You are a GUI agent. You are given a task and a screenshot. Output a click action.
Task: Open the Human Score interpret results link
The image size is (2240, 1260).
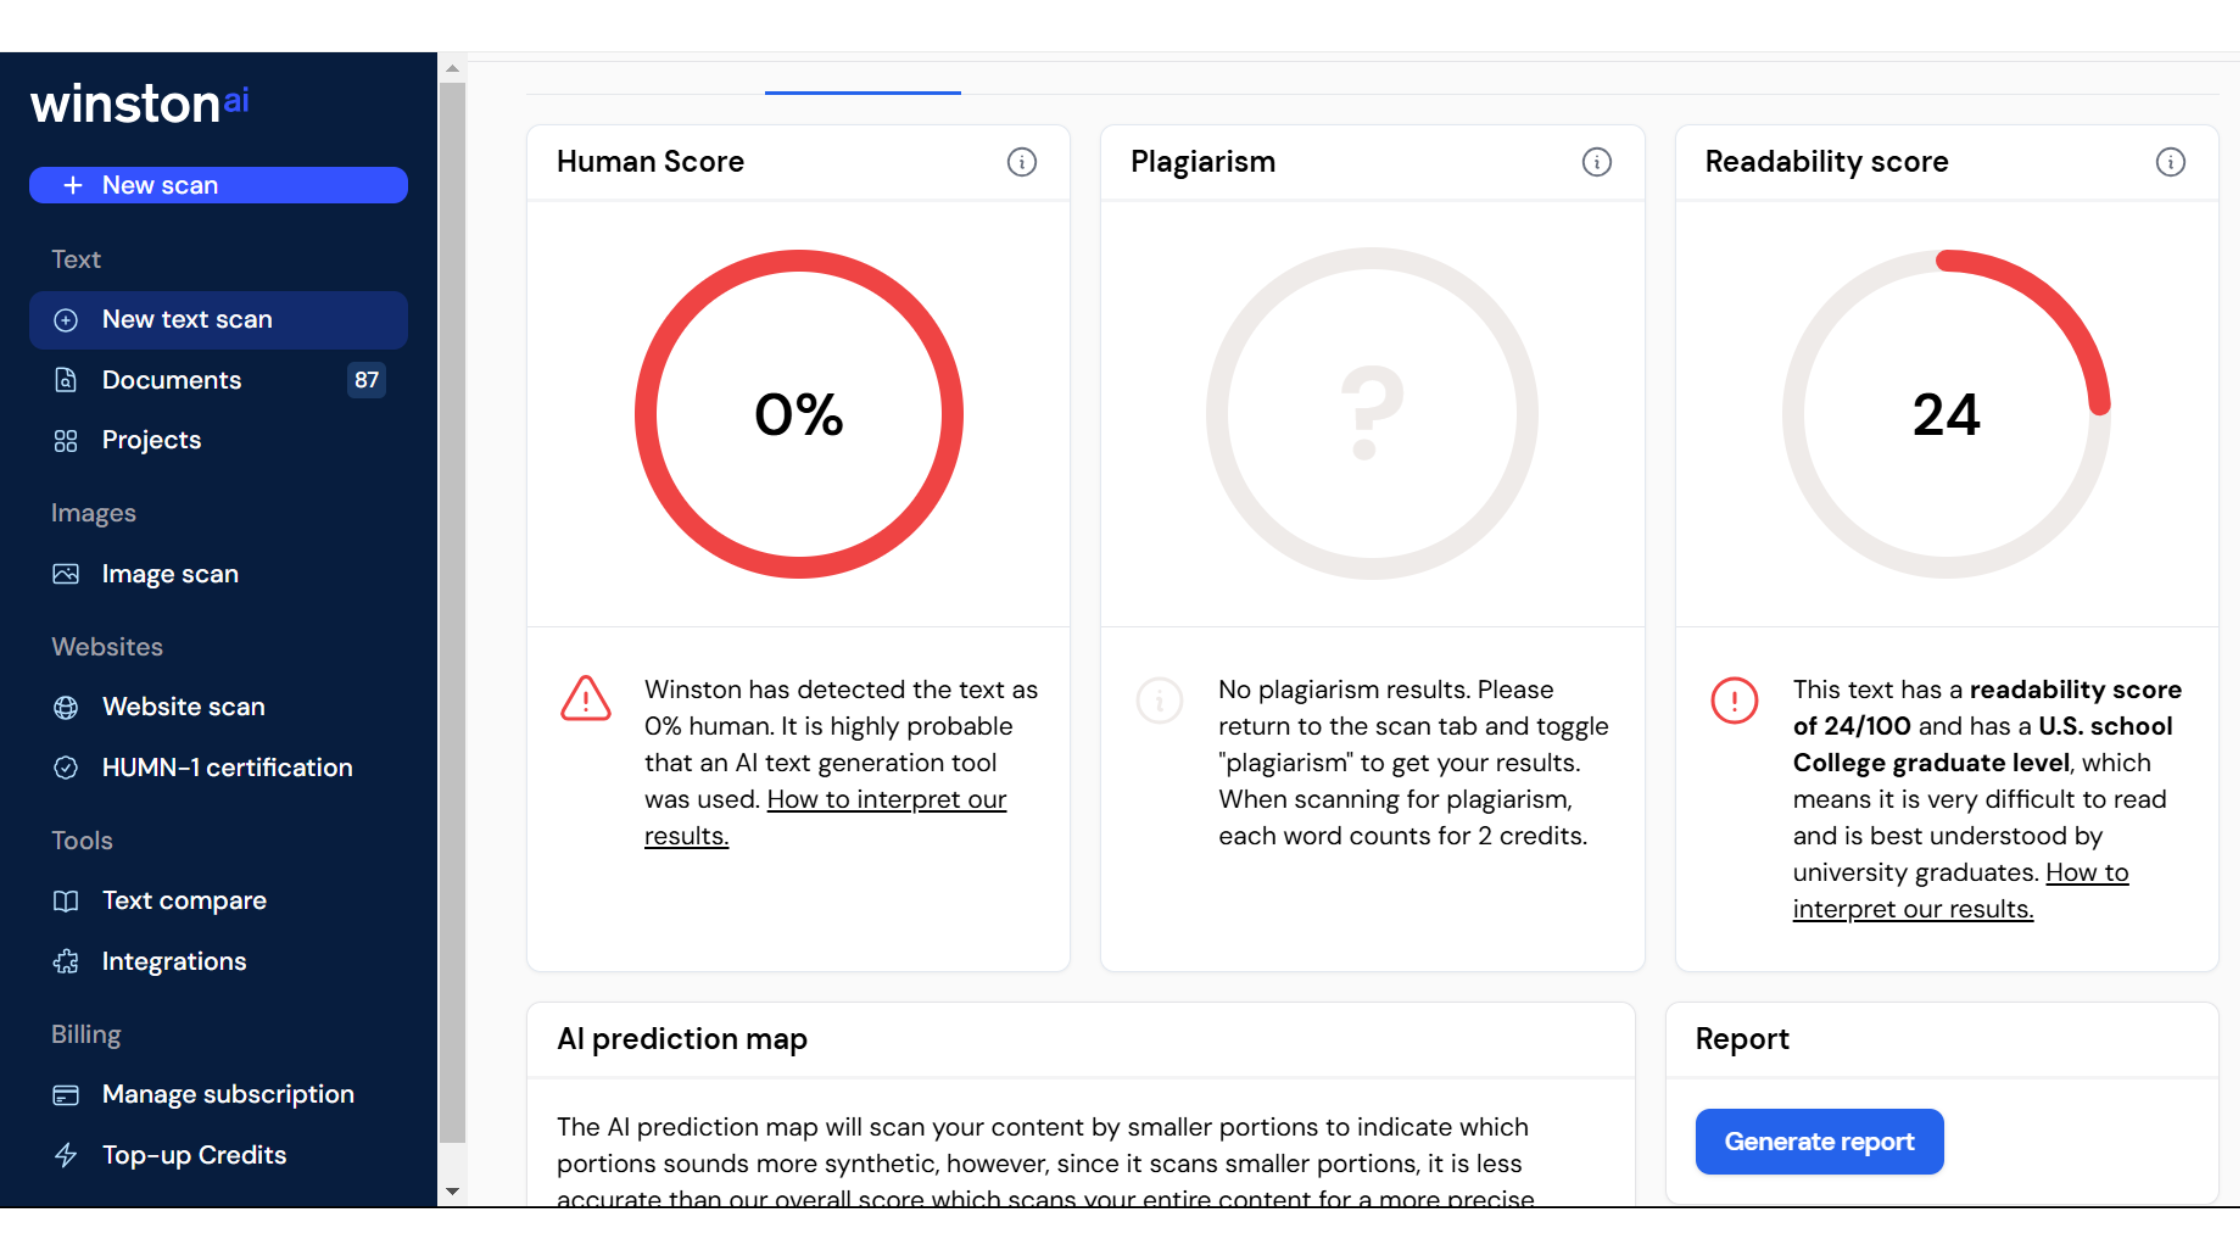click(x=885, y=800)
